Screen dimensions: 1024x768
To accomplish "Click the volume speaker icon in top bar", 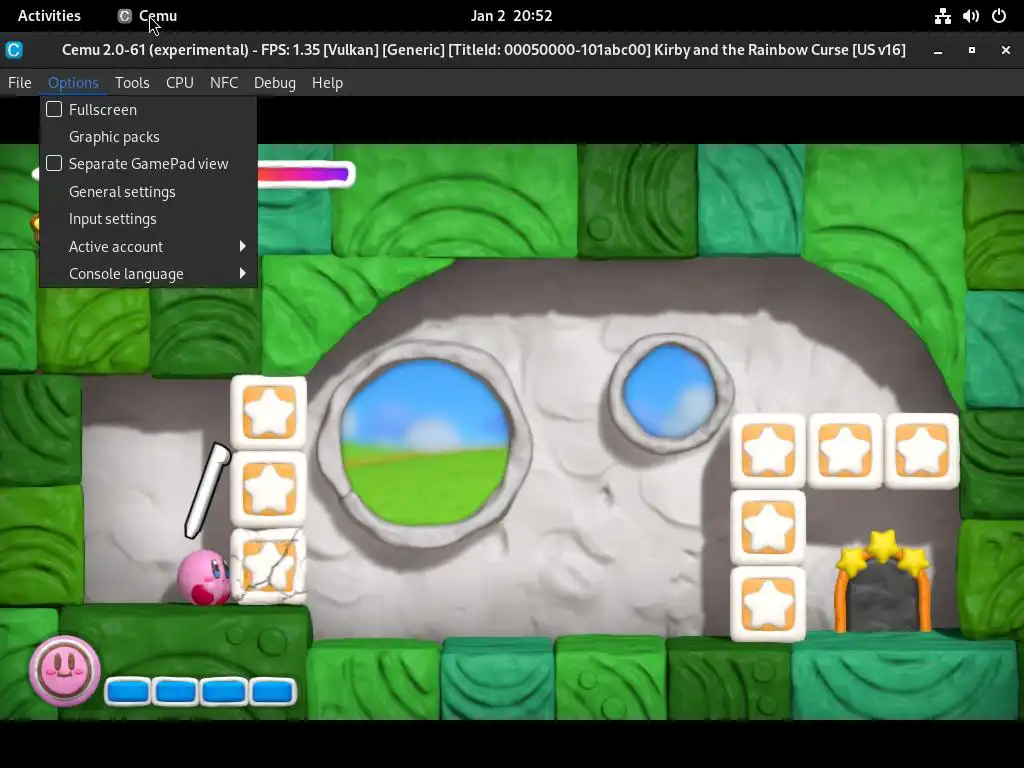I will point(970,16).
